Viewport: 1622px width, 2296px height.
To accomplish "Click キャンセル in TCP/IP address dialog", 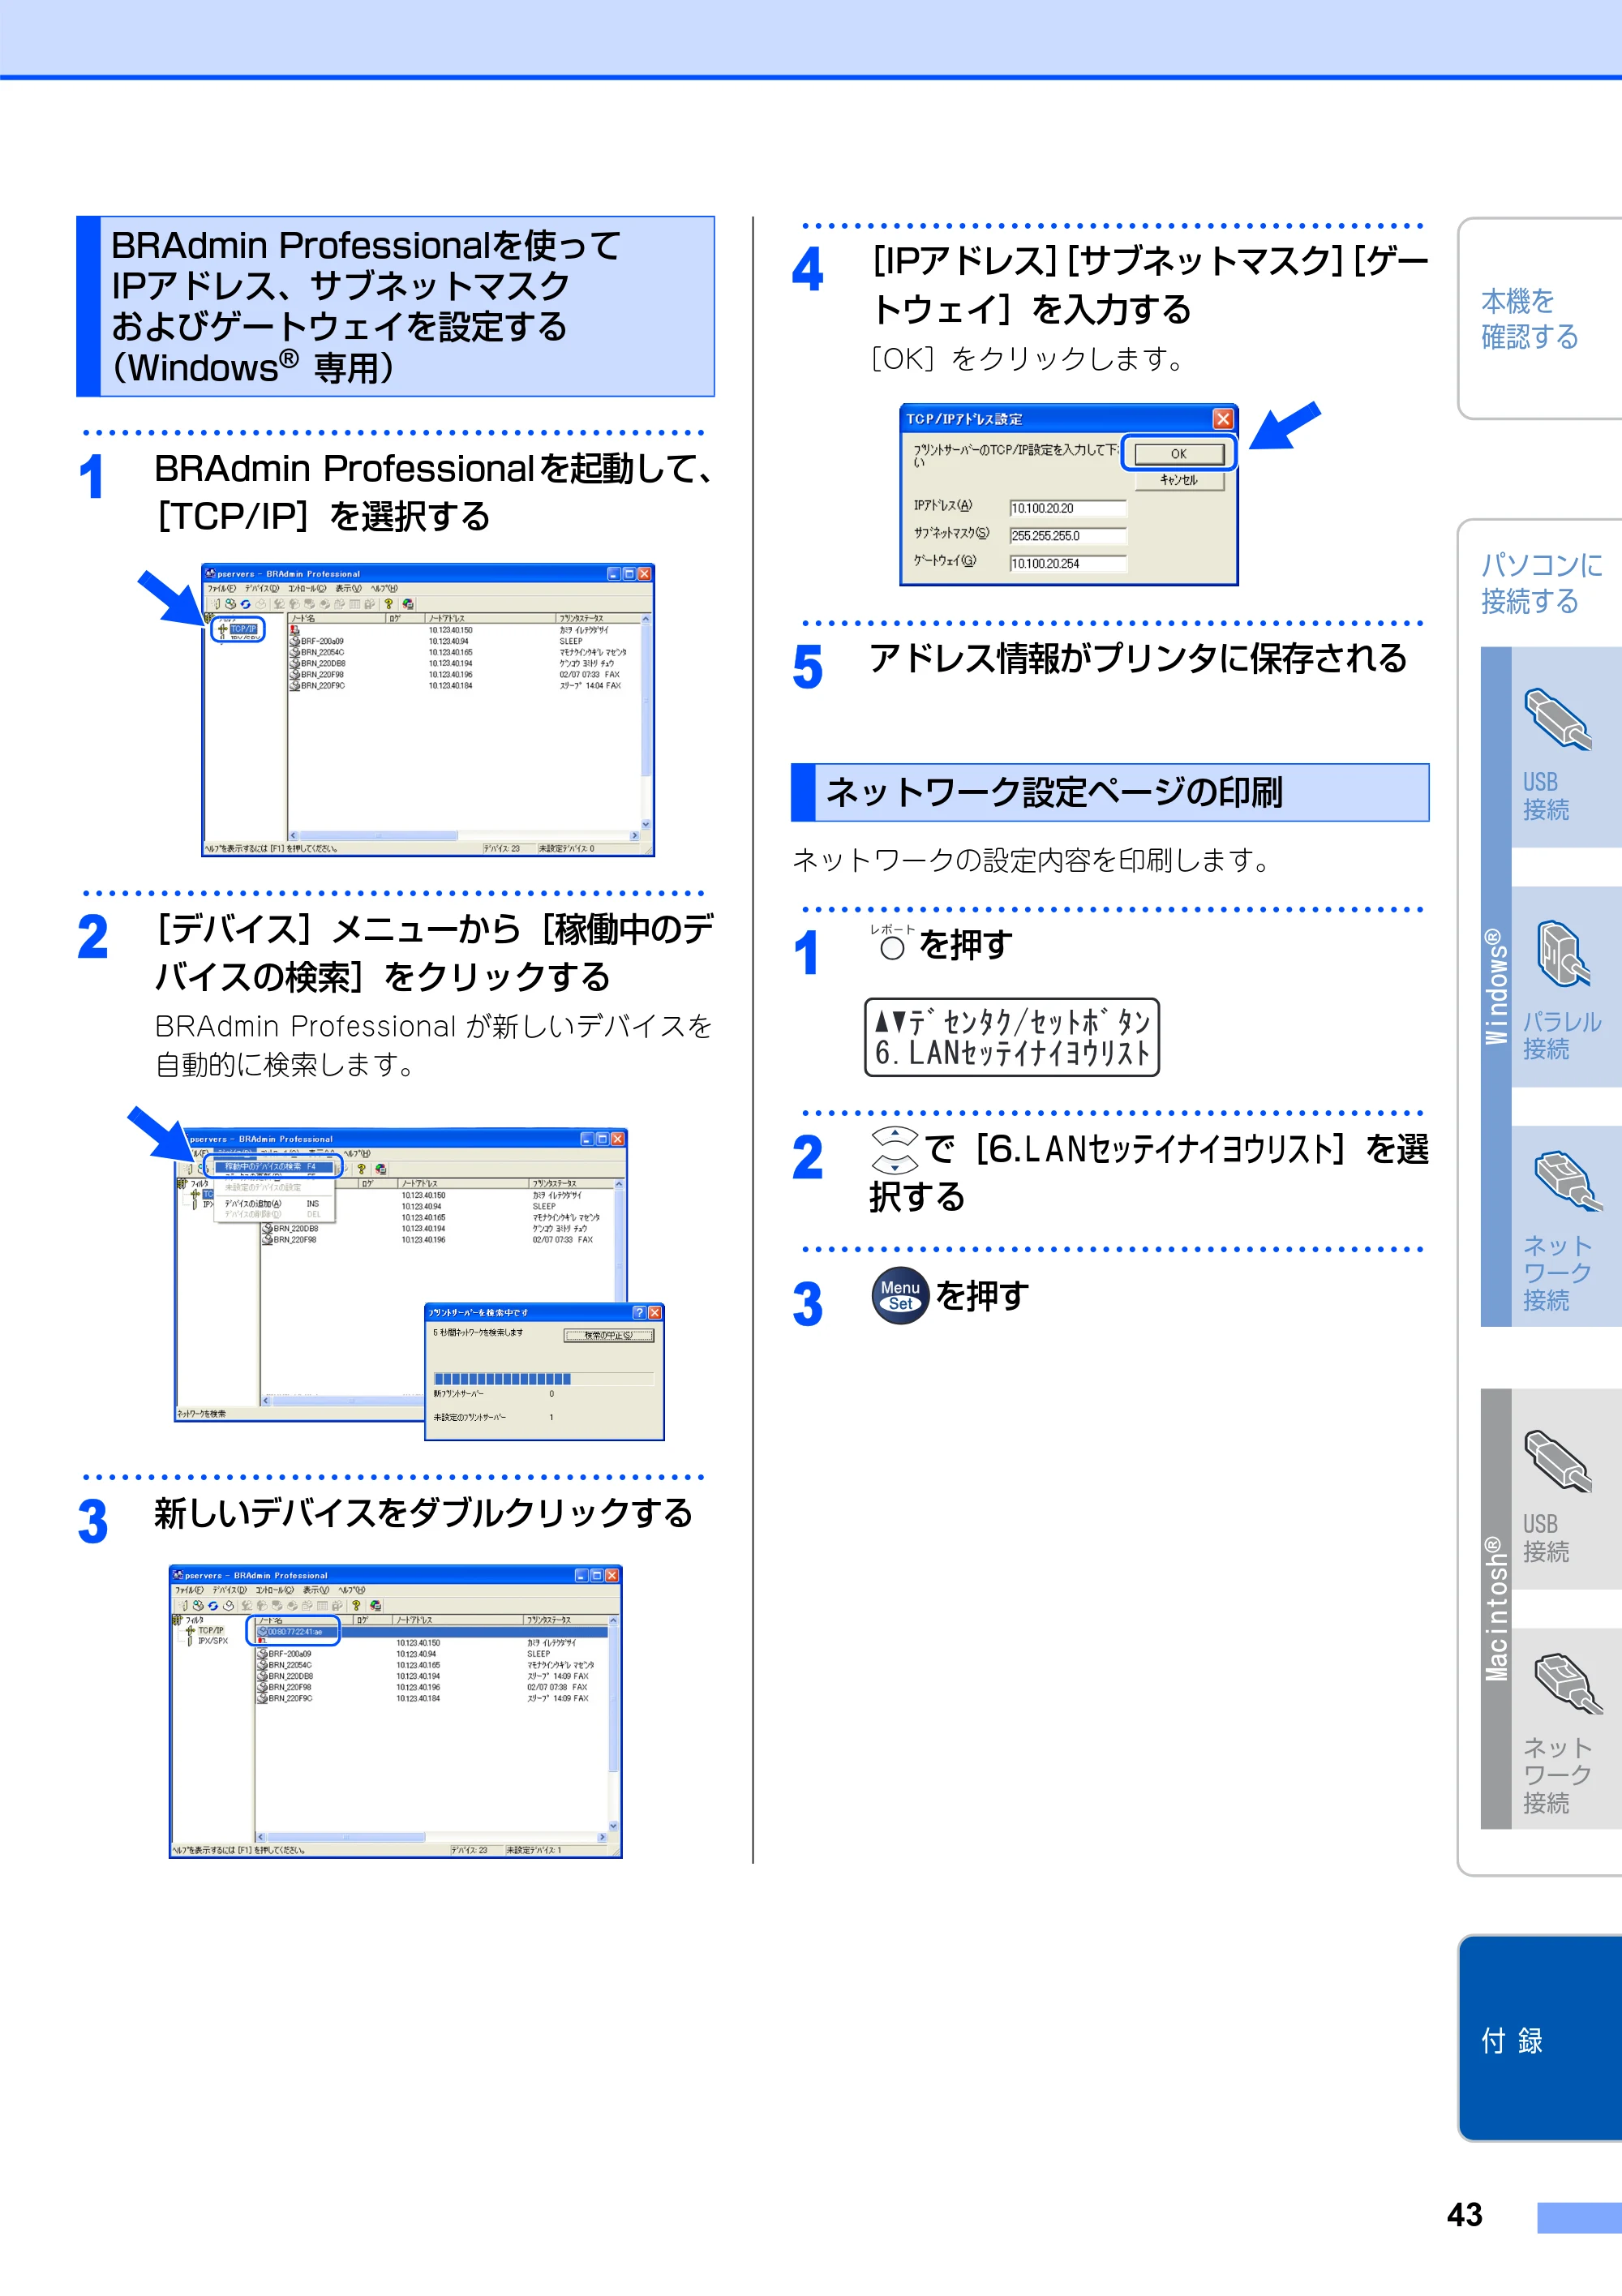I will 1179,480.
